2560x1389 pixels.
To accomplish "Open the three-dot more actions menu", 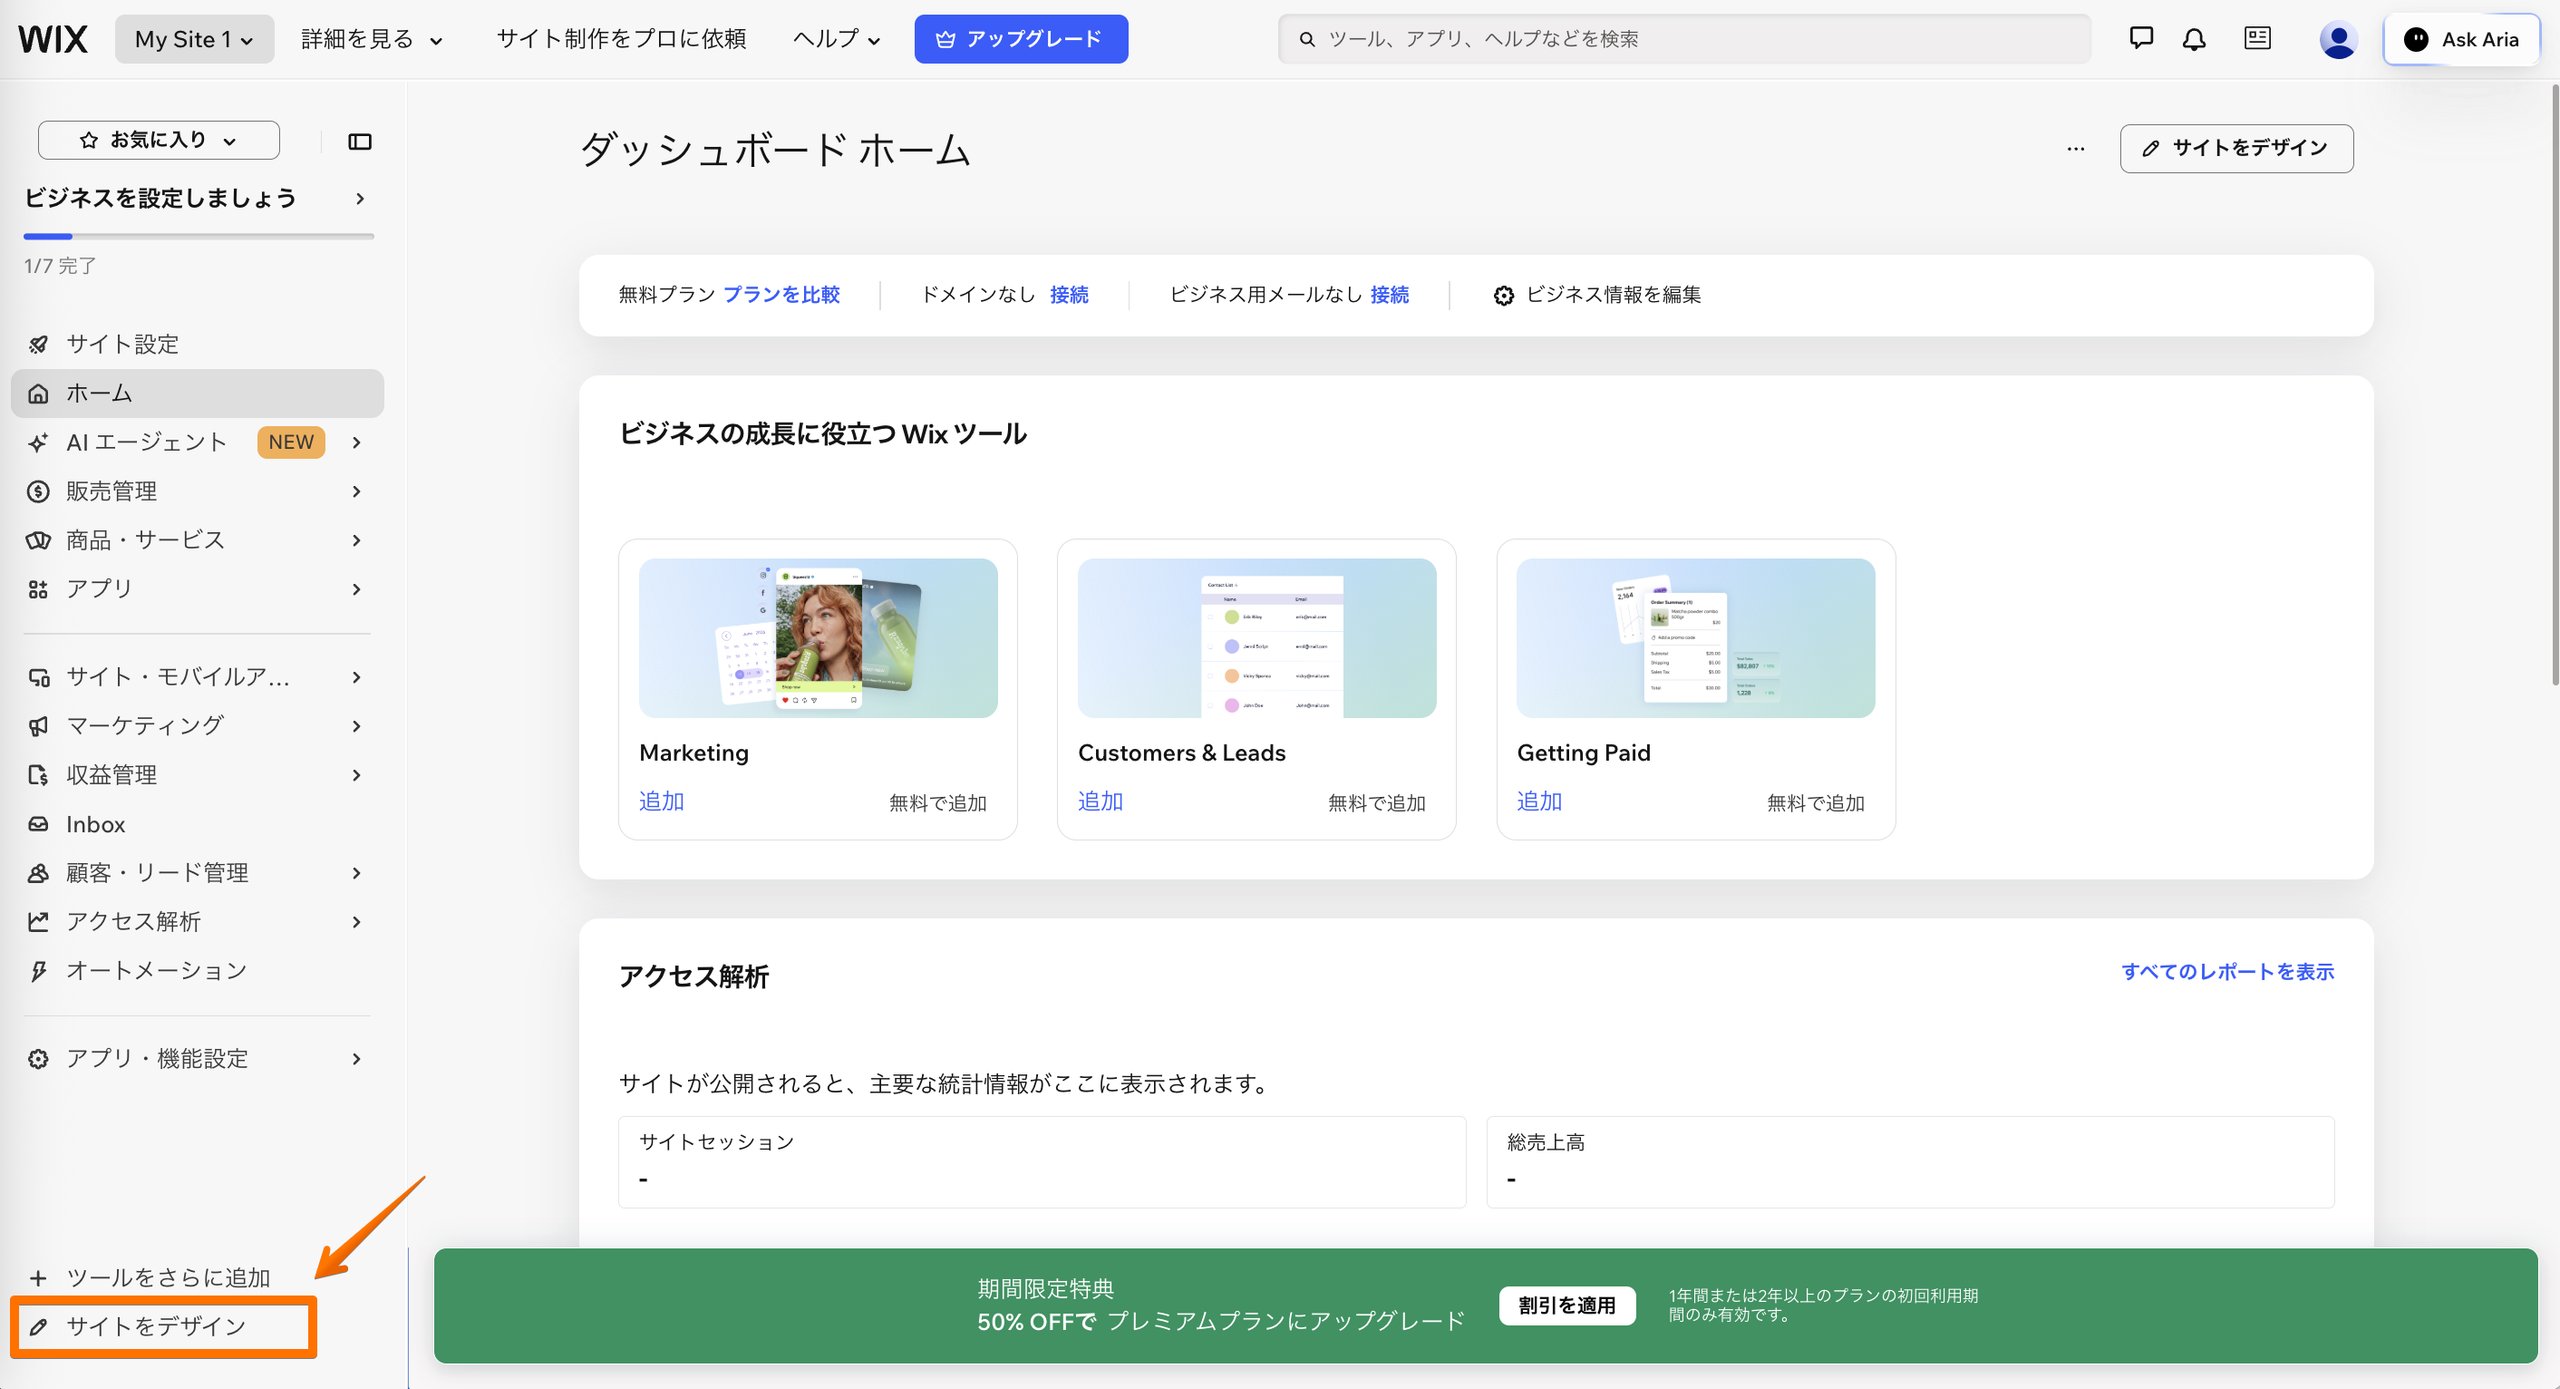I will tap(2076, 148).
